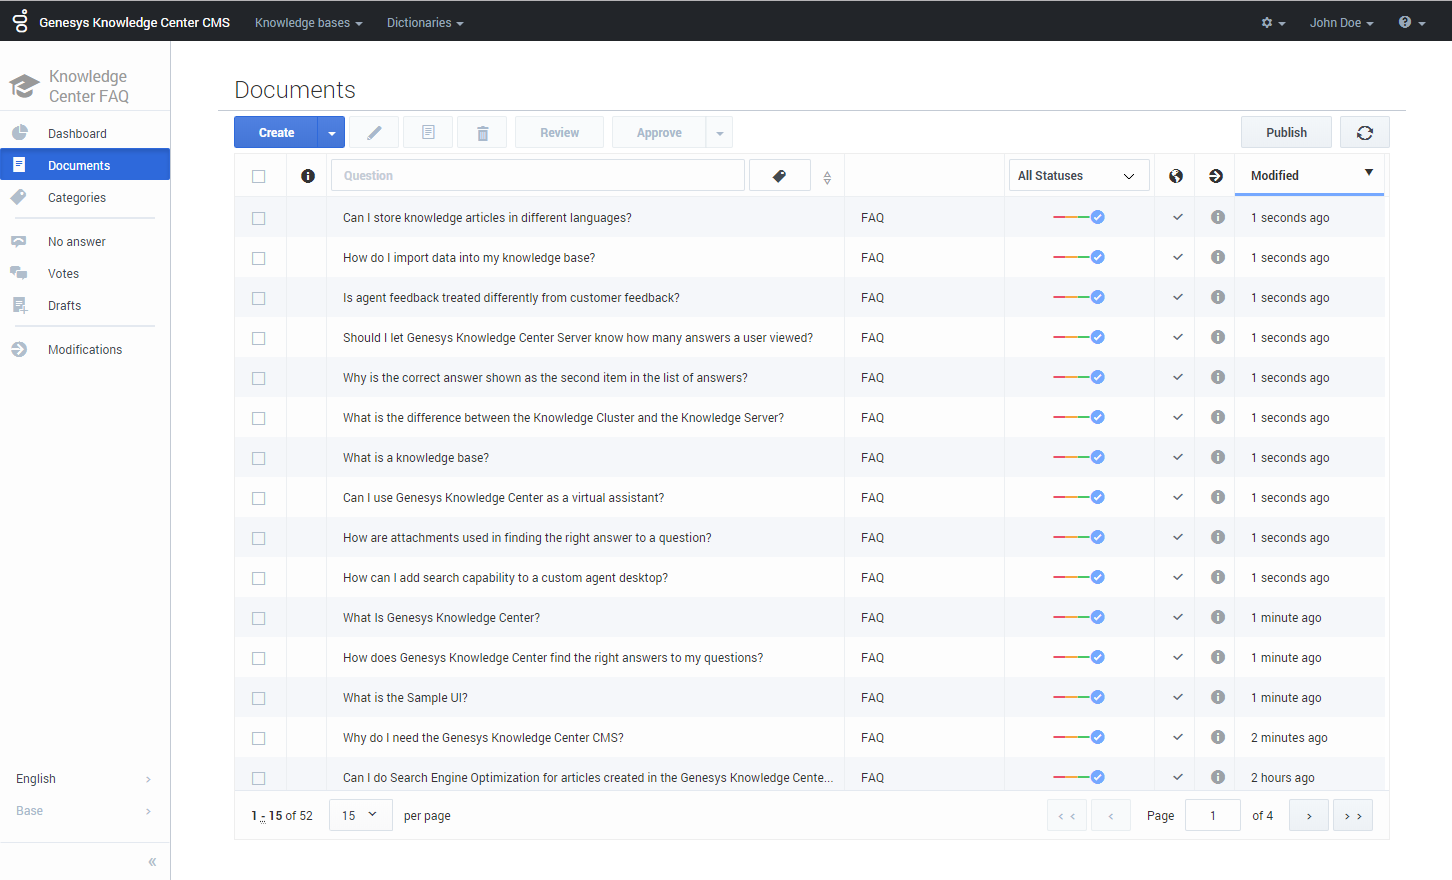Click the status slider for the first FAQ row
Screen dimensions: 1452x880
point(1078,217)
